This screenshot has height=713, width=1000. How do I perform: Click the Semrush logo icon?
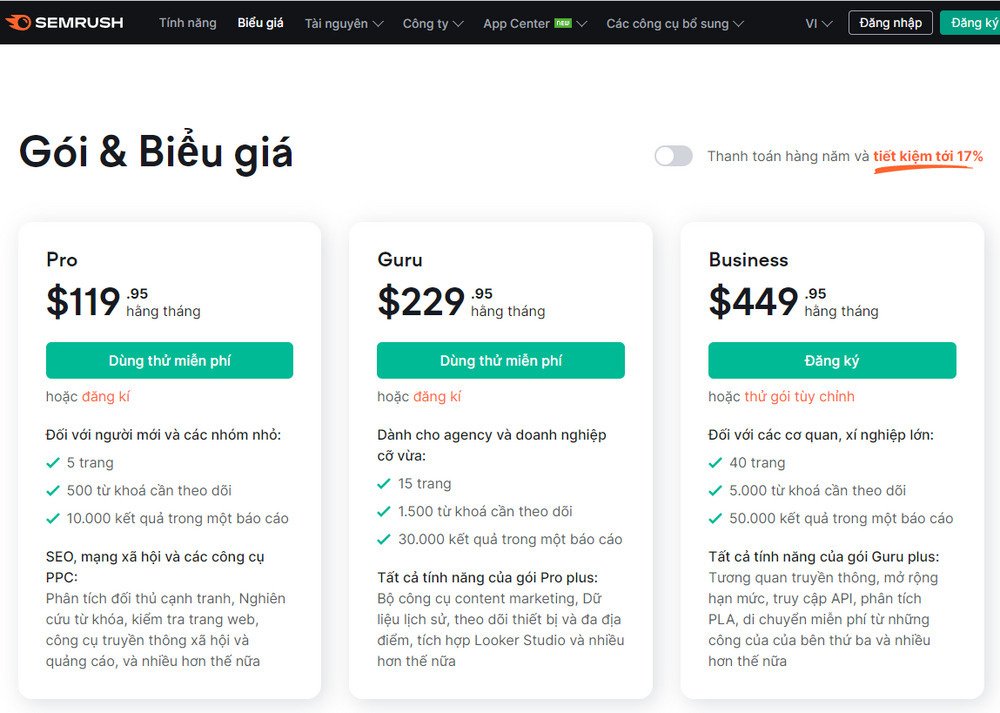click(17, 21)
